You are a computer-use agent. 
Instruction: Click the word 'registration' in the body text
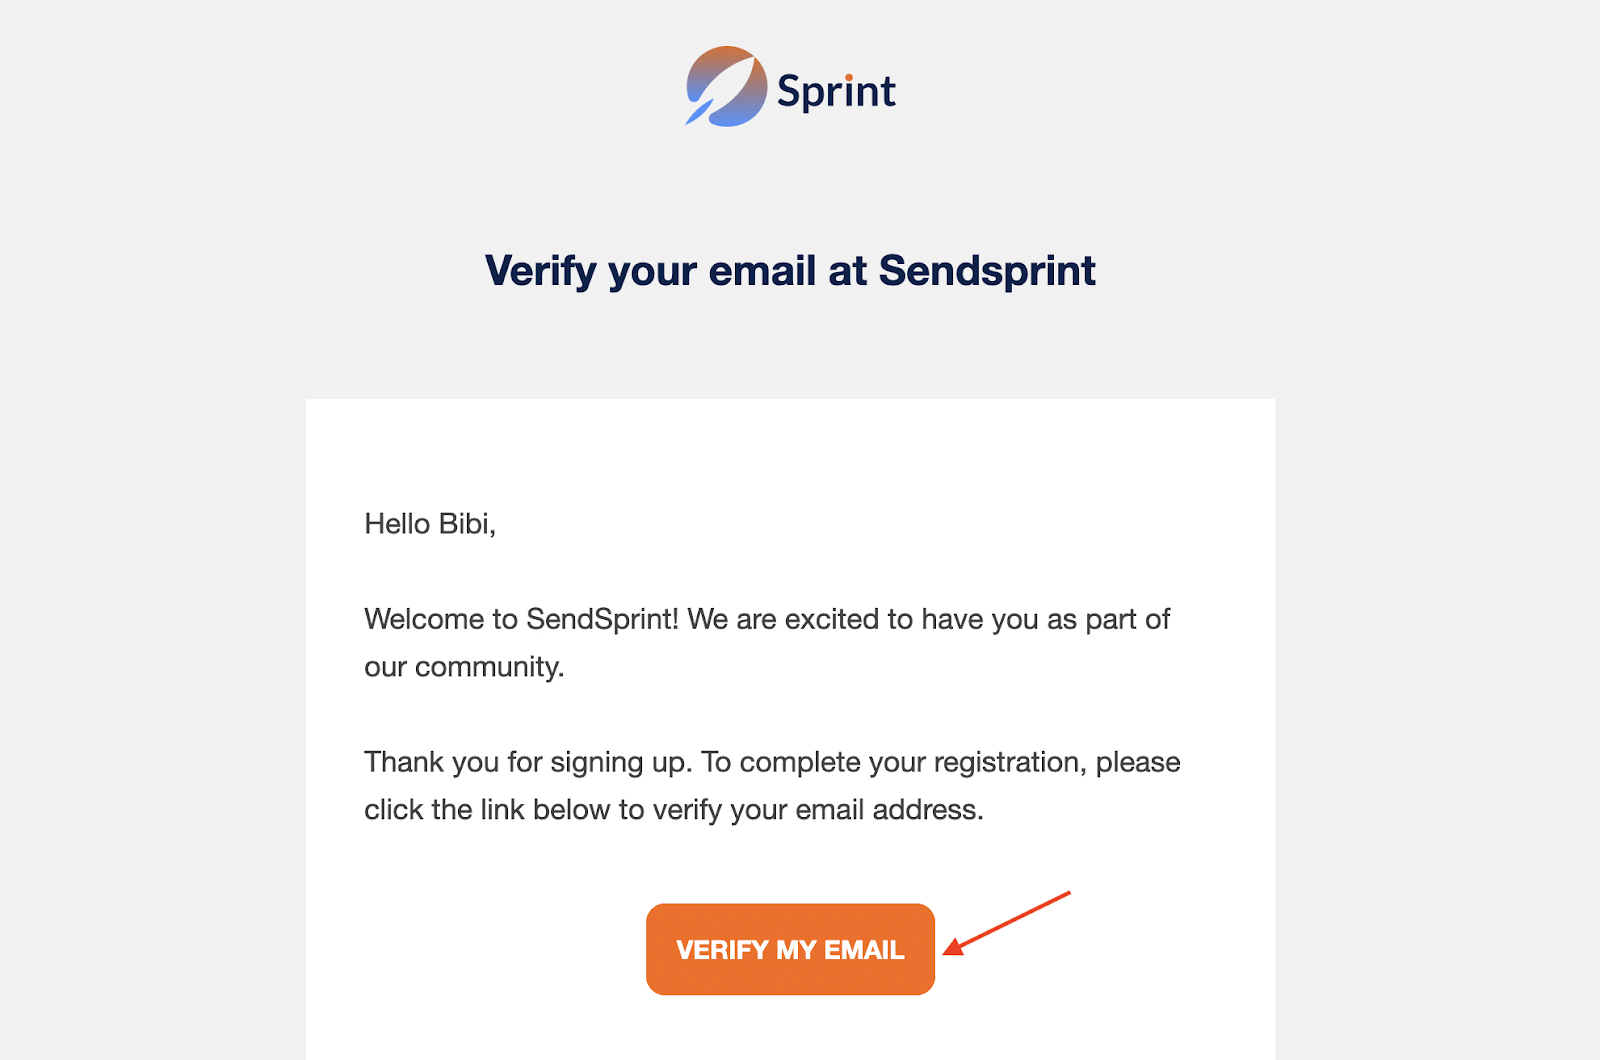click(1009, 762)
